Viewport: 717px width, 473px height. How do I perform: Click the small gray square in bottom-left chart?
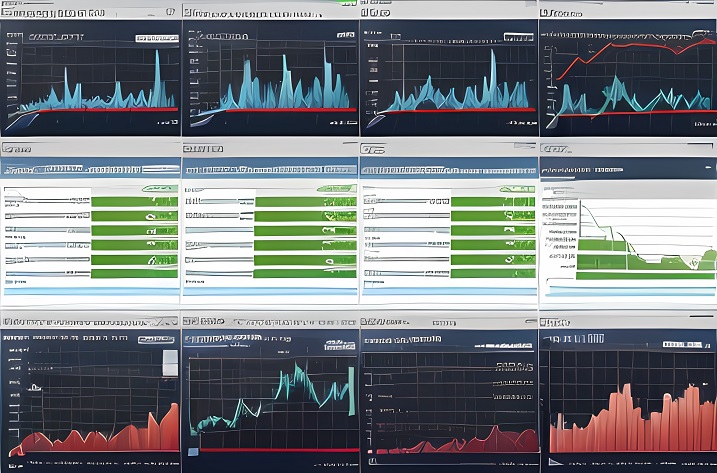point(170,358)
